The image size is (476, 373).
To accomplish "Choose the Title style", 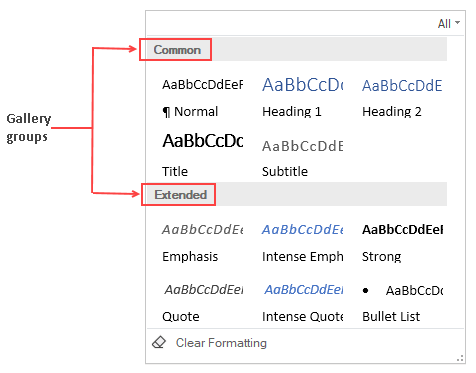I will pyautogui.click(x=203, y=155).
